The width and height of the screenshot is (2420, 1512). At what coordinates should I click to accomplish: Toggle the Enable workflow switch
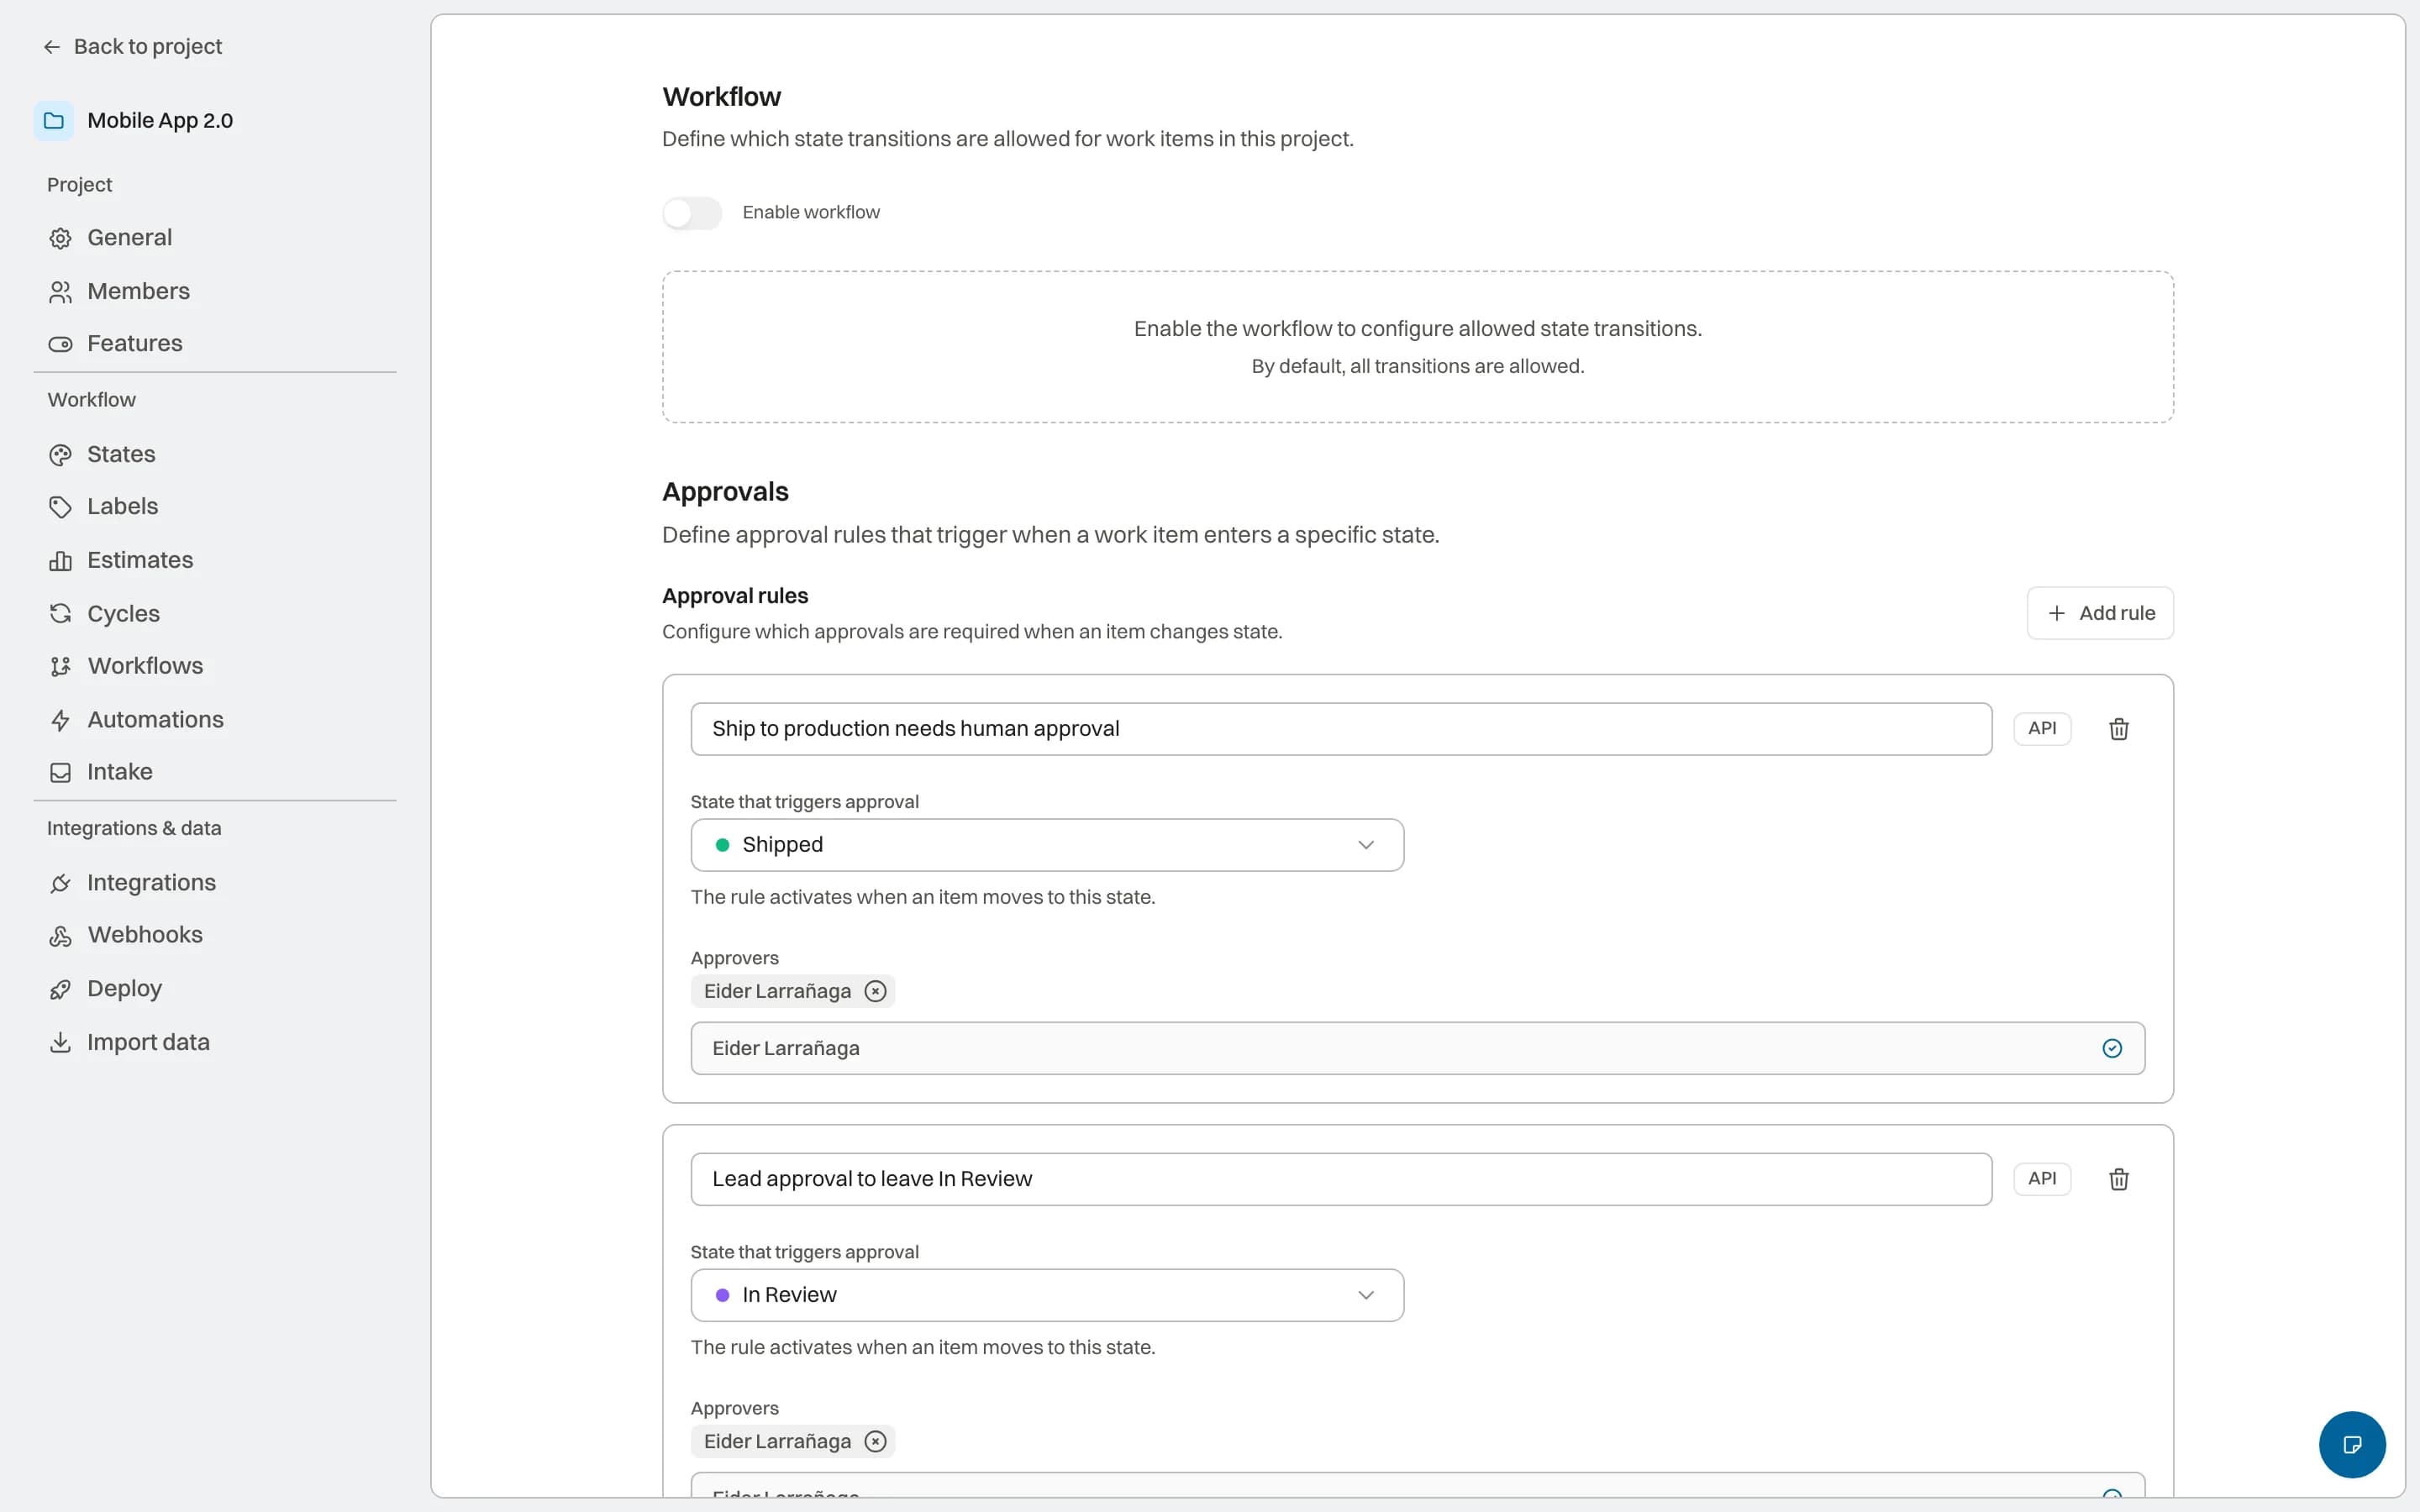[x=692, y=213]
